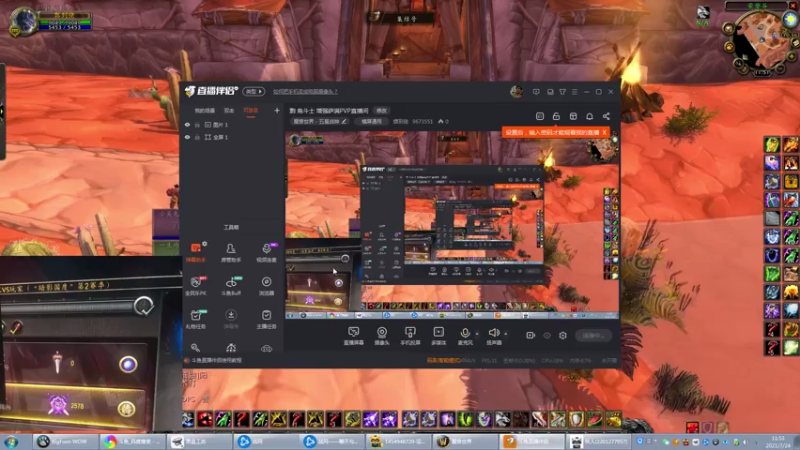Click the key-shaped tool icon in toolbox
800x450 pixels.
click(x=195, y=348)
